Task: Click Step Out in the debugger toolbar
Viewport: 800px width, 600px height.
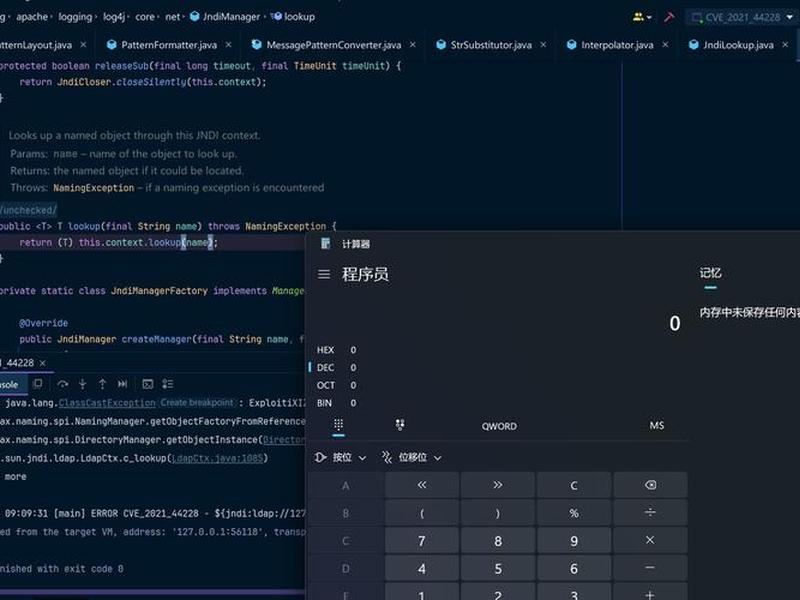Action: [x=103, y=384]
